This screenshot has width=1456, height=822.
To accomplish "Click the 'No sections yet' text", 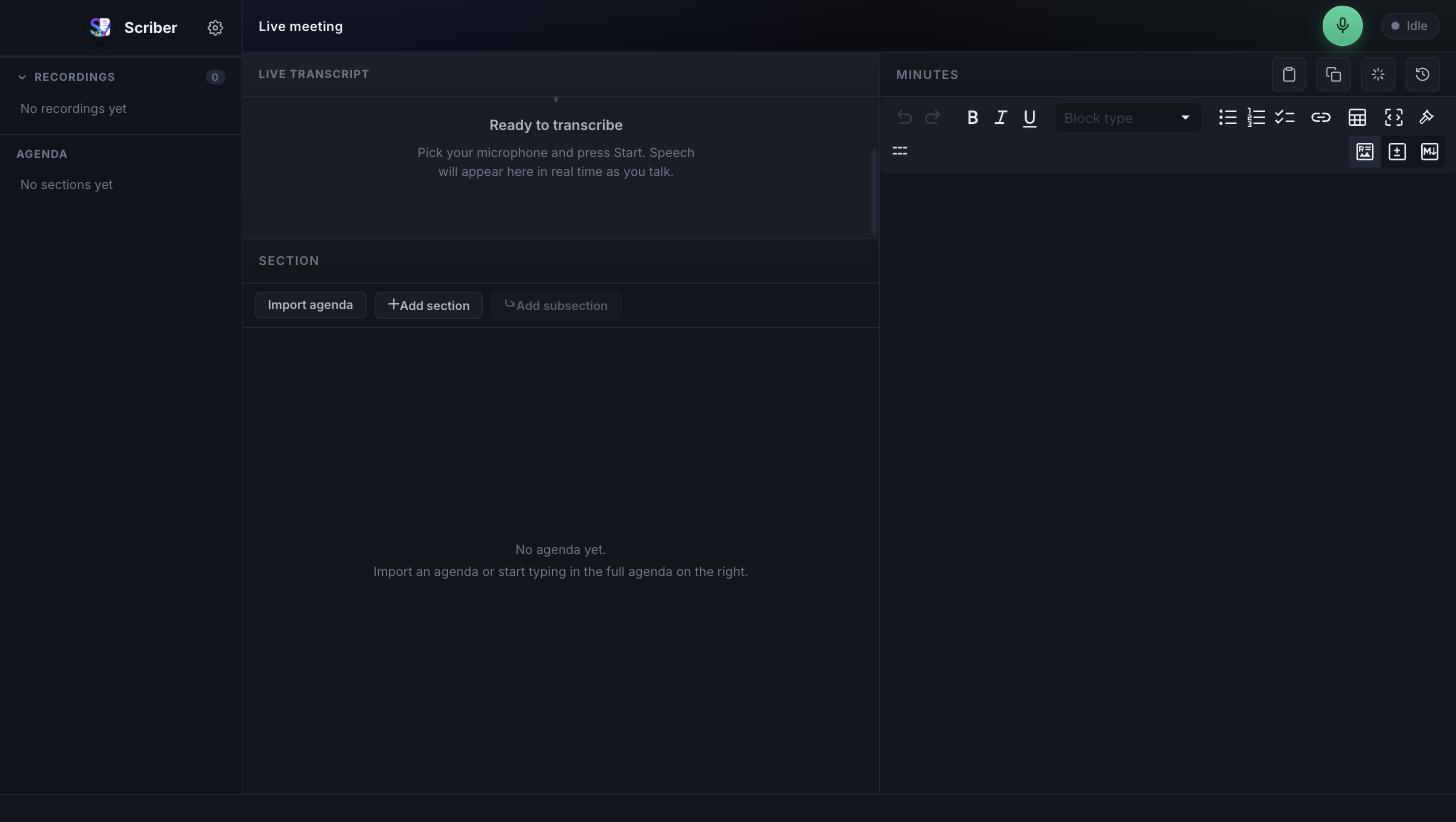I will pos(66,184).
